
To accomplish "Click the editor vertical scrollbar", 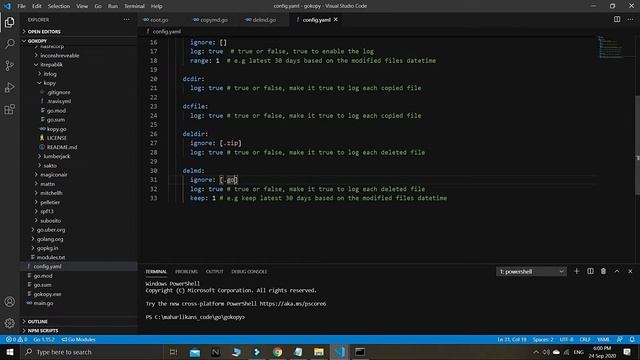I will click(x=637, y=145).
